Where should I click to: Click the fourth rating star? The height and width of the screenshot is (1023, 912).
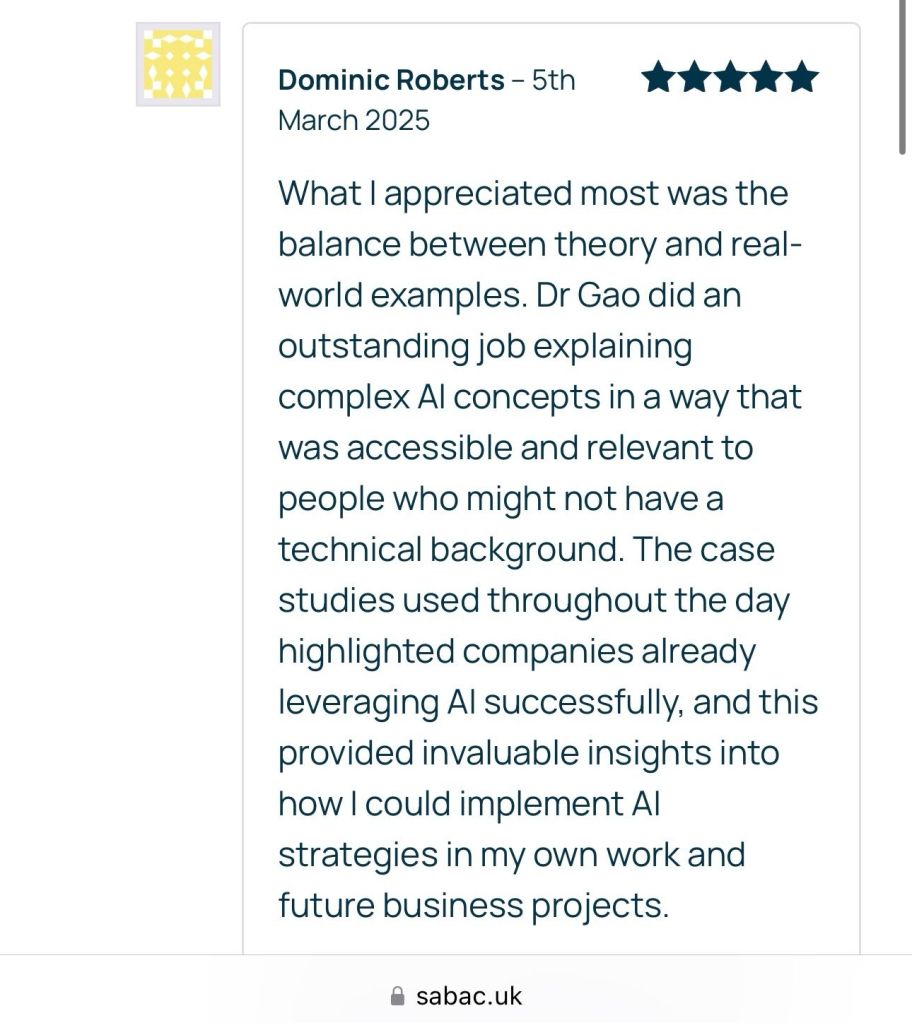(766, 77)
